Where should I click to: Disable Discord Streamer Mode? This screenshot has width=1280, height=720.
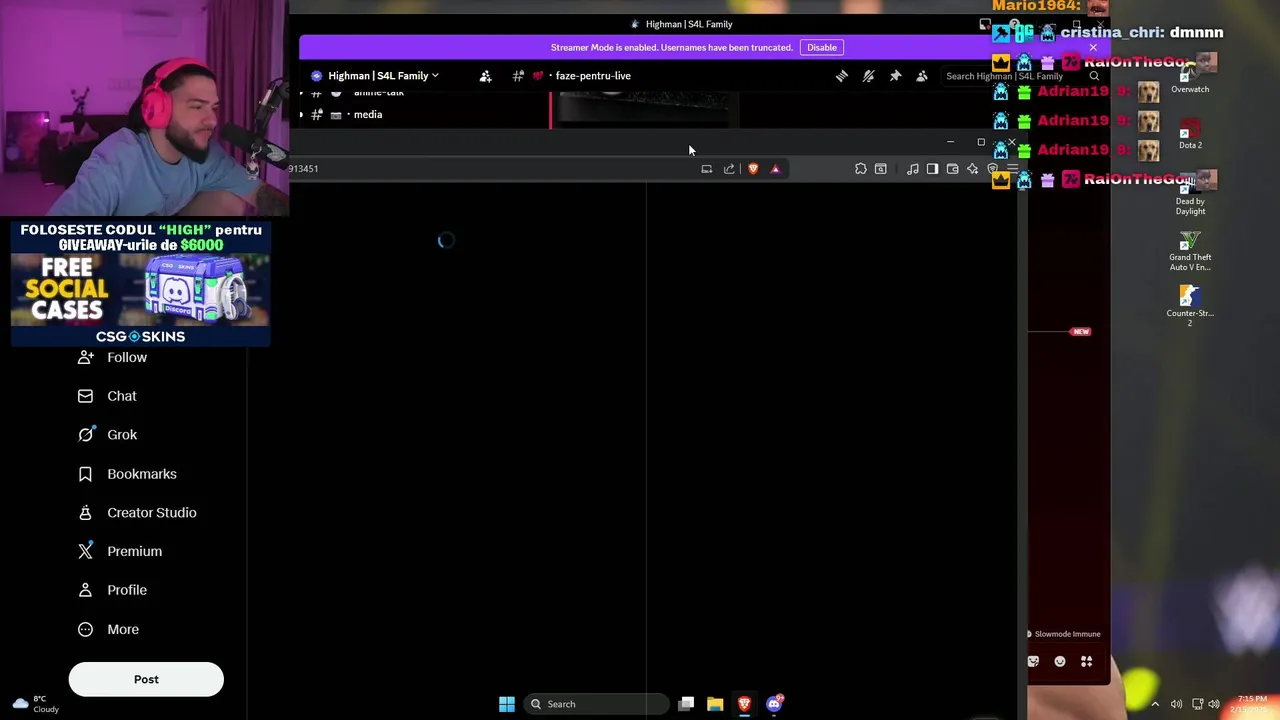(x=822, y=47)
